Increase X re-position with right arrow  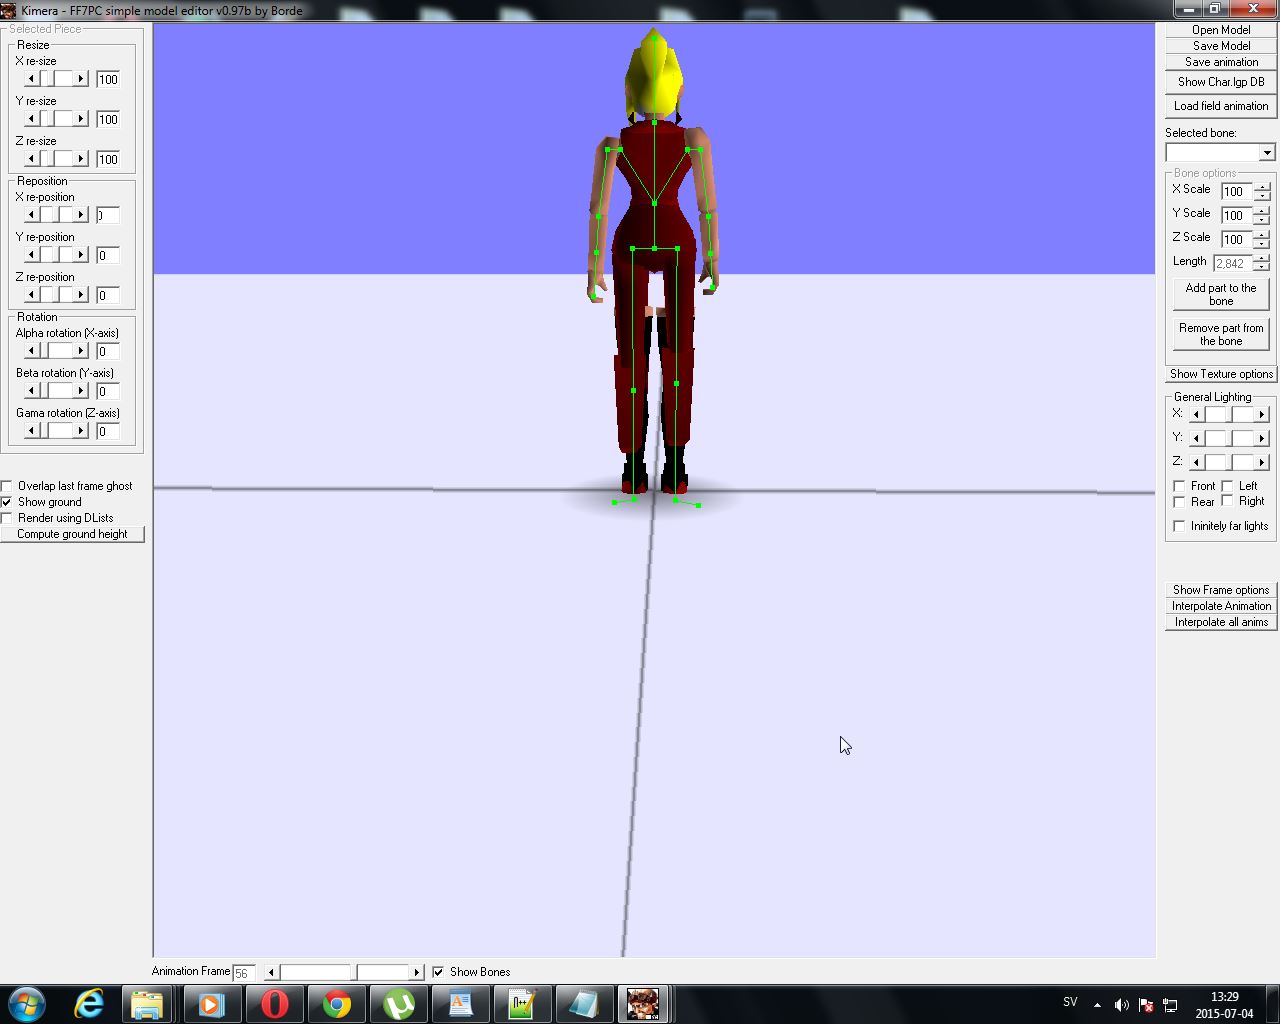click(81, 215)
